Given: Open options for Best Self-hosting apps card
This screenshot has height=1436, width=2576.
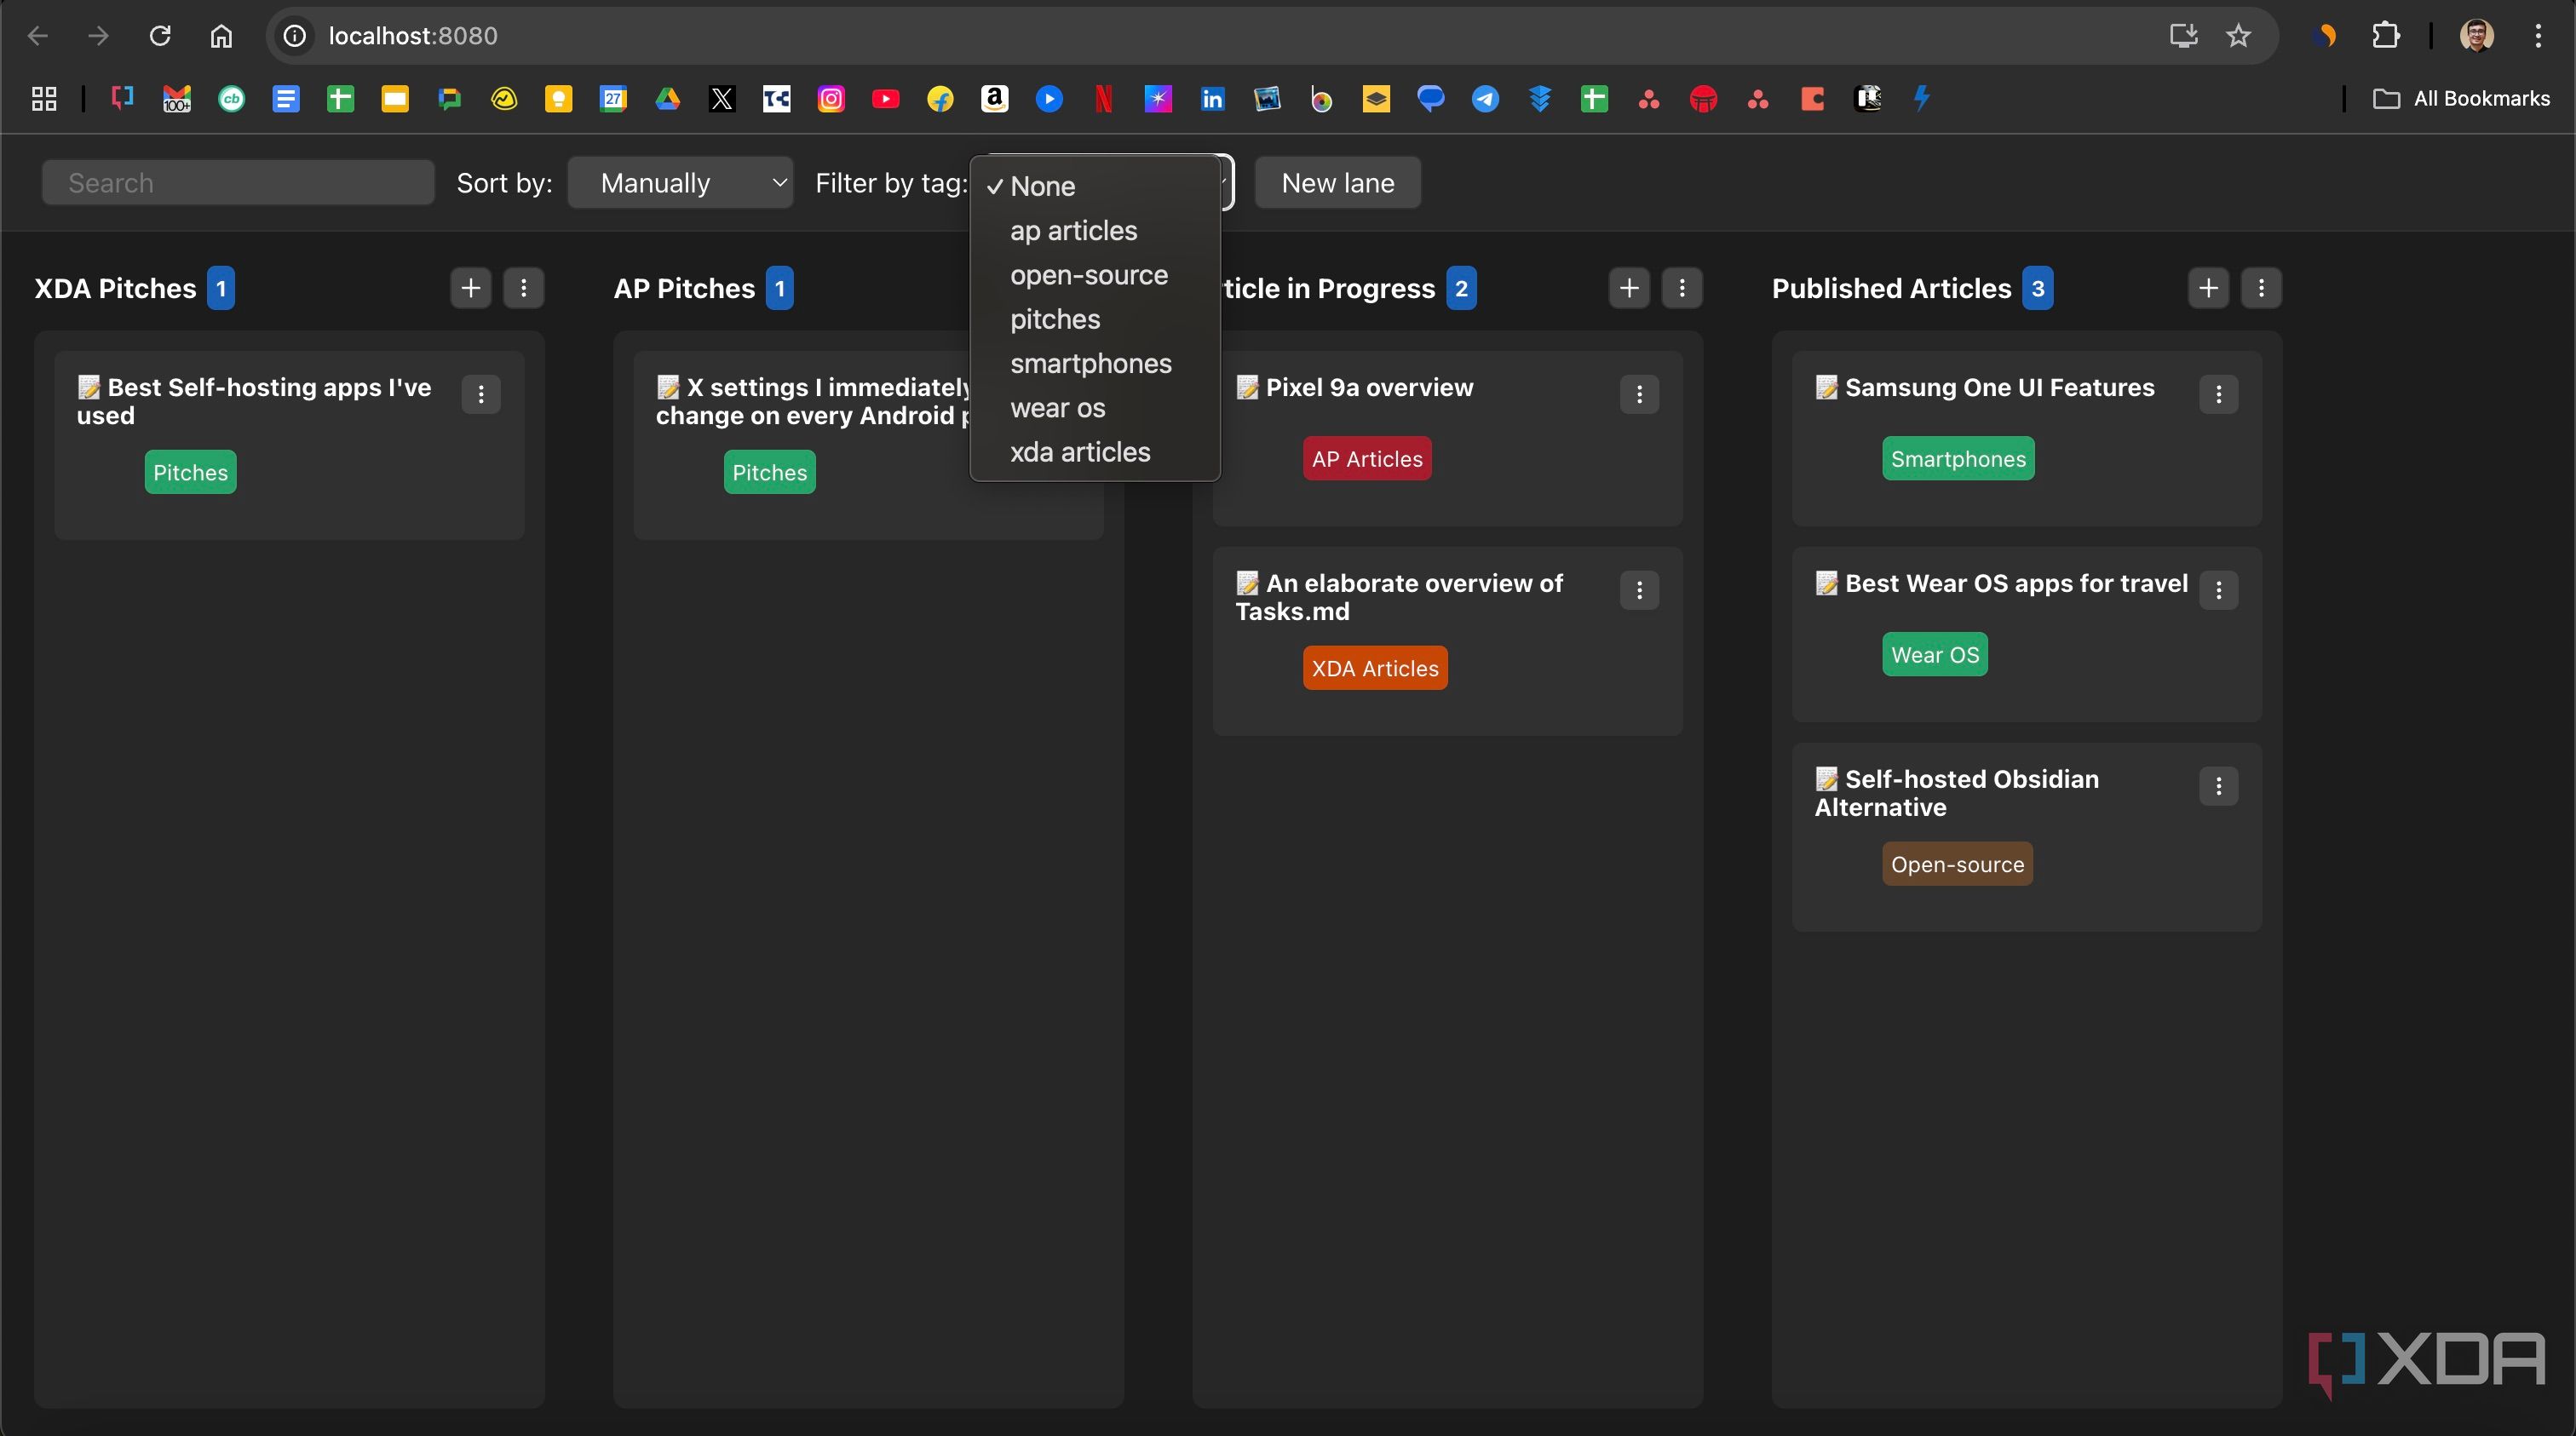Looking at the screenshot, I should point(481,394).
